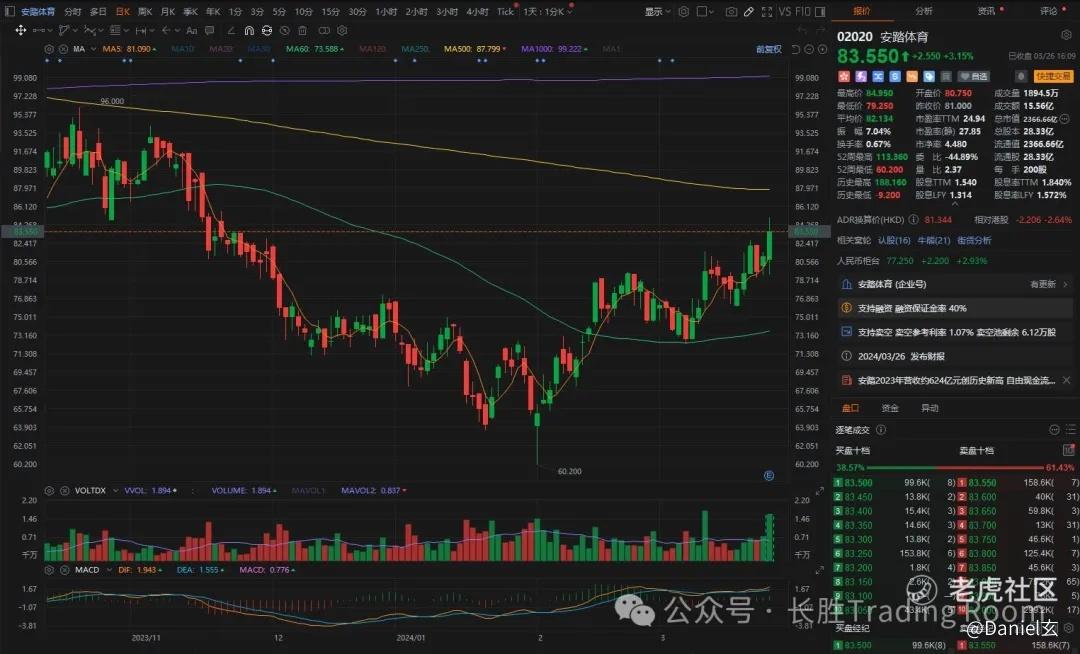Click the 快捷交易 quick trade button
Viewport: 1080px width, 654px height.
click(x=1053, y=76)
